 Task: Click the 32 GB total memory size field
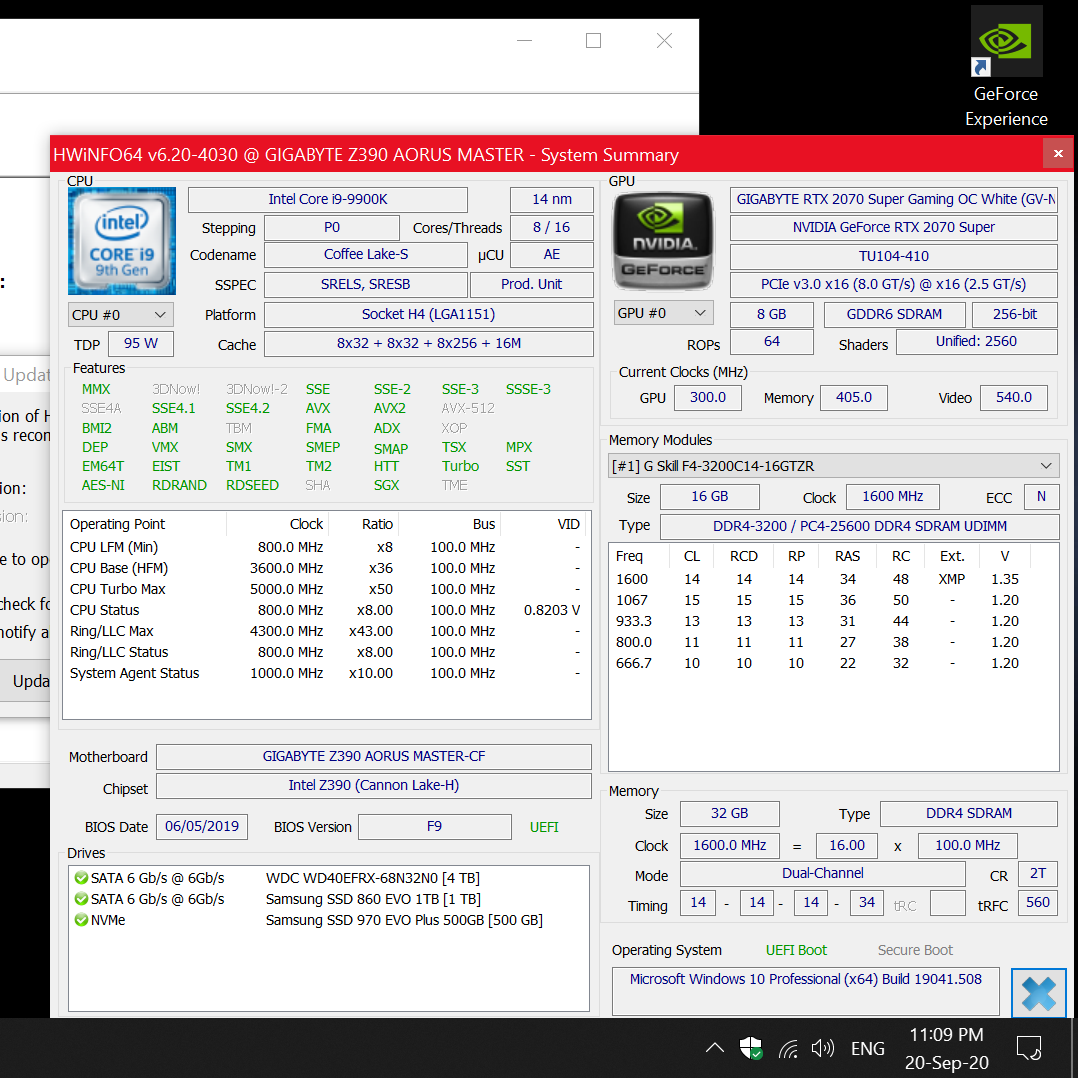[x=729, y=814]
